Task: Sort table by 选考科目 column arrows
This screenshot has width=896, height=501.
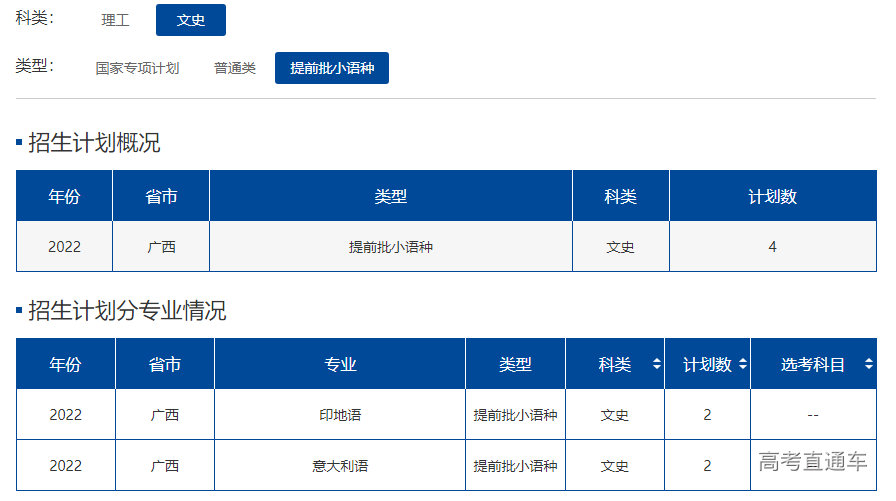Action: point(868,365)
